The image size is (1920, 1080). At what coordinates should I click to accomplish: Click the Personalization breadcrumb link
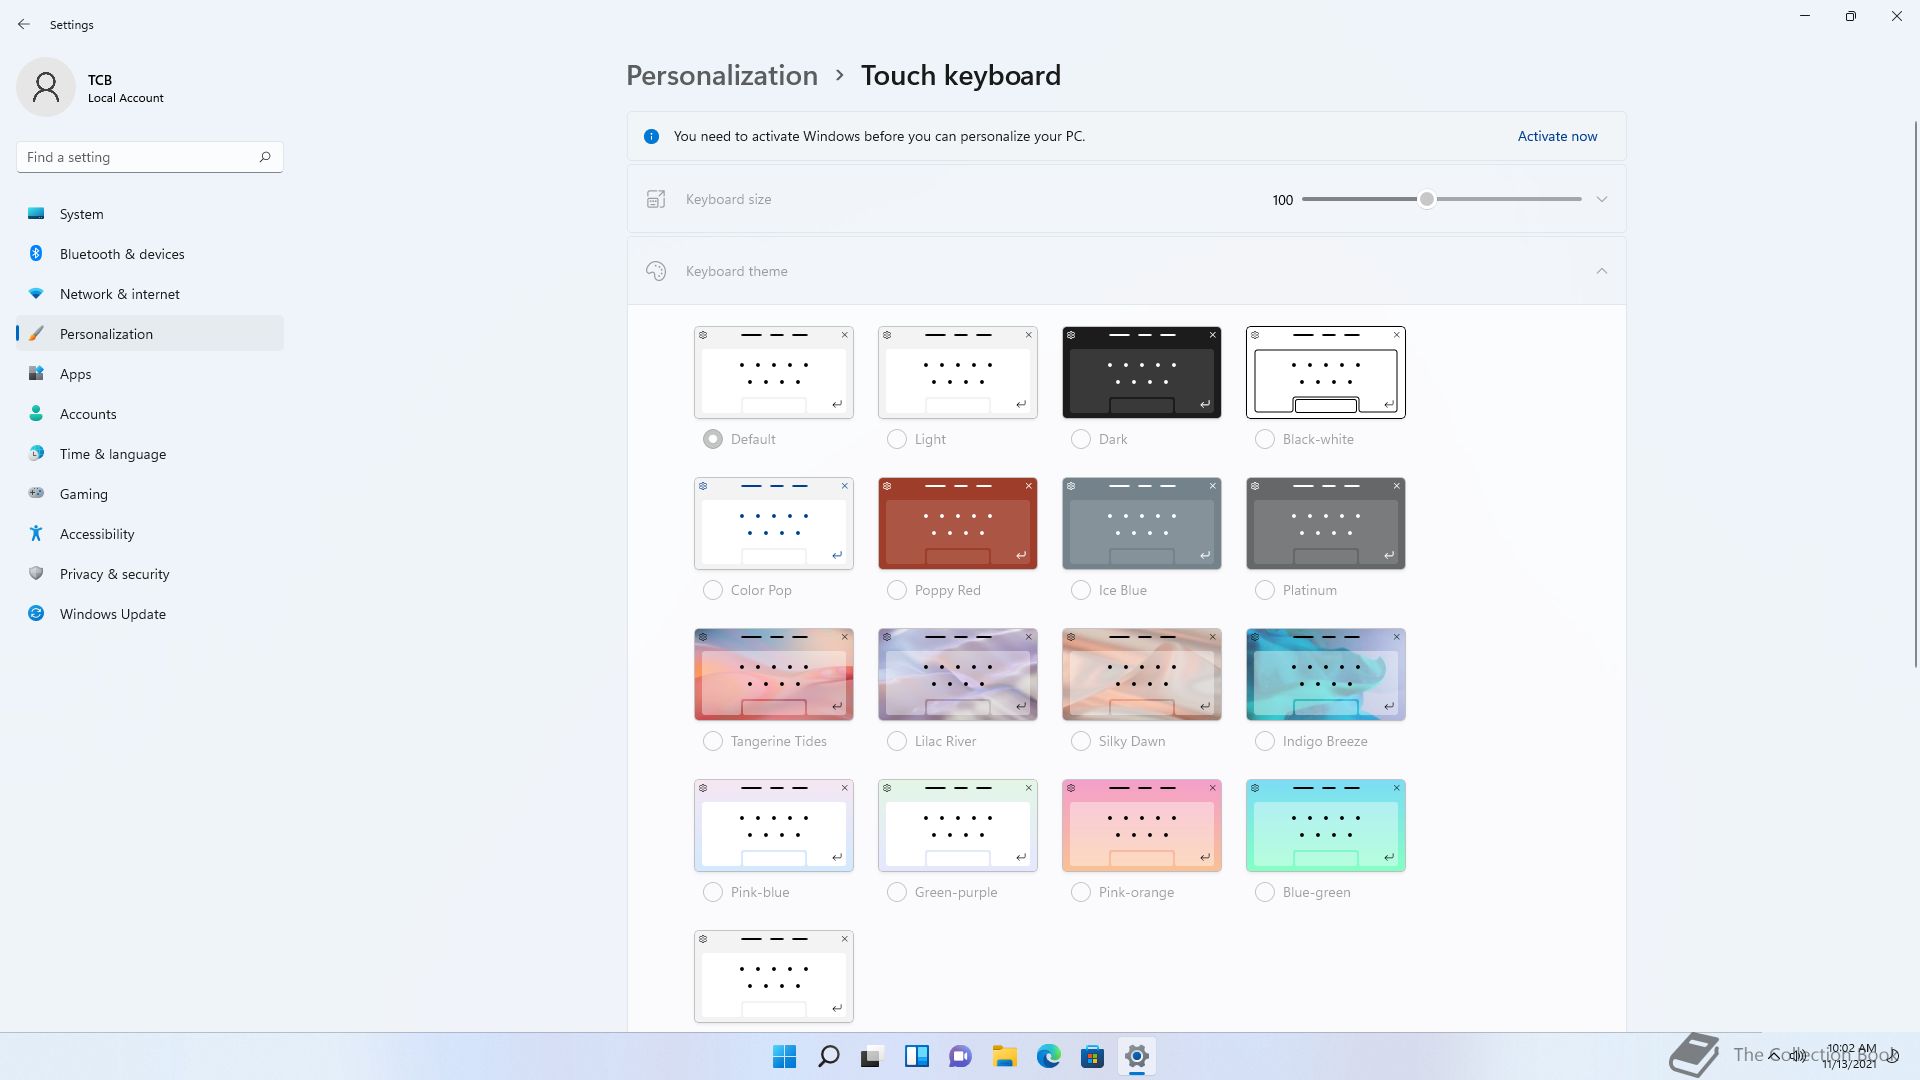[x=721, y=75]
